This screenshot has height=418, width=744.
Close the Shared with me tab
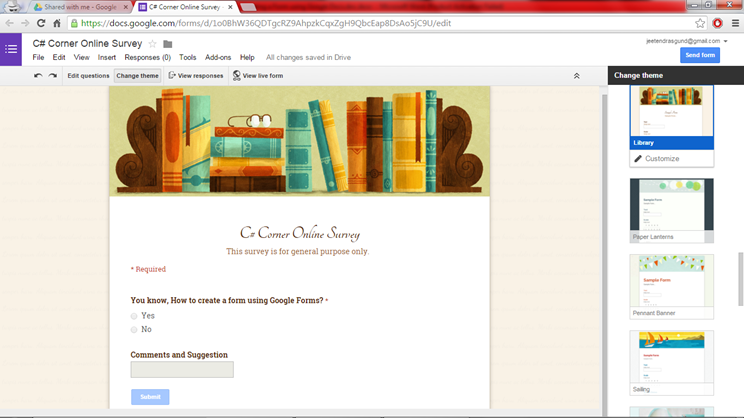coord(125,7)
